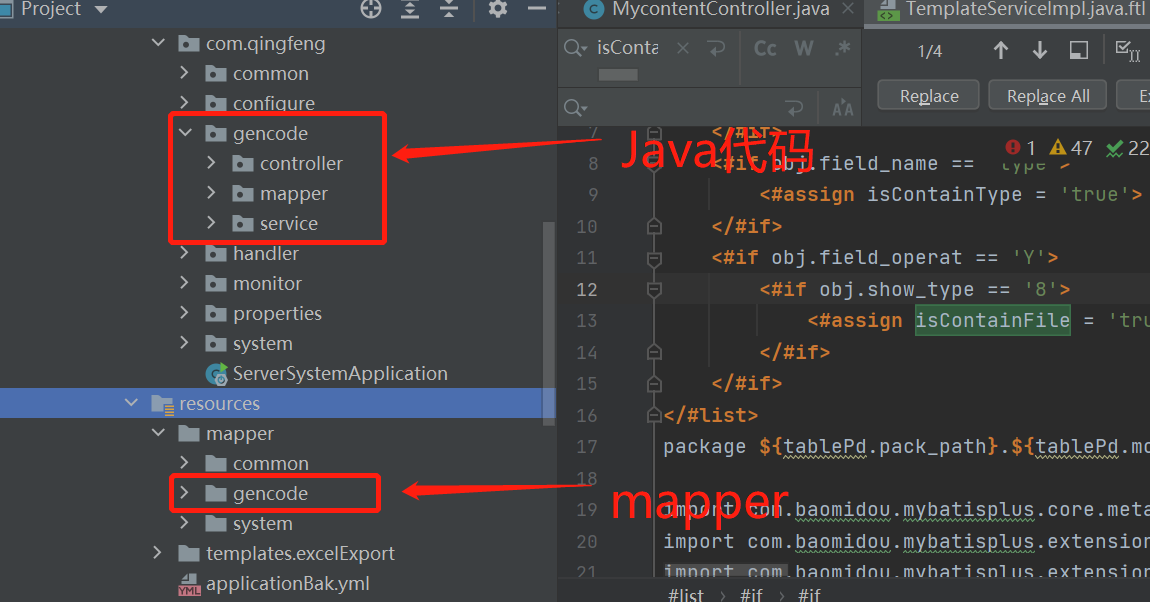Expand templates.excelExport folder
Viewport: 1150px width, 602px height.
coord(158,553)
